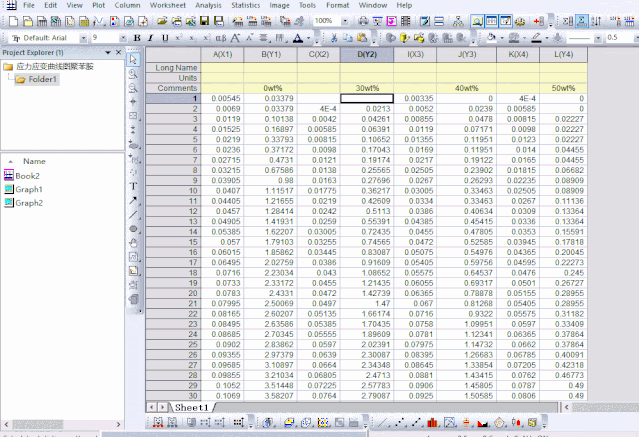Click the Line plot icon in bottom toolbar
This screenshot has height=437, width=639.
[x=383, y=423]
